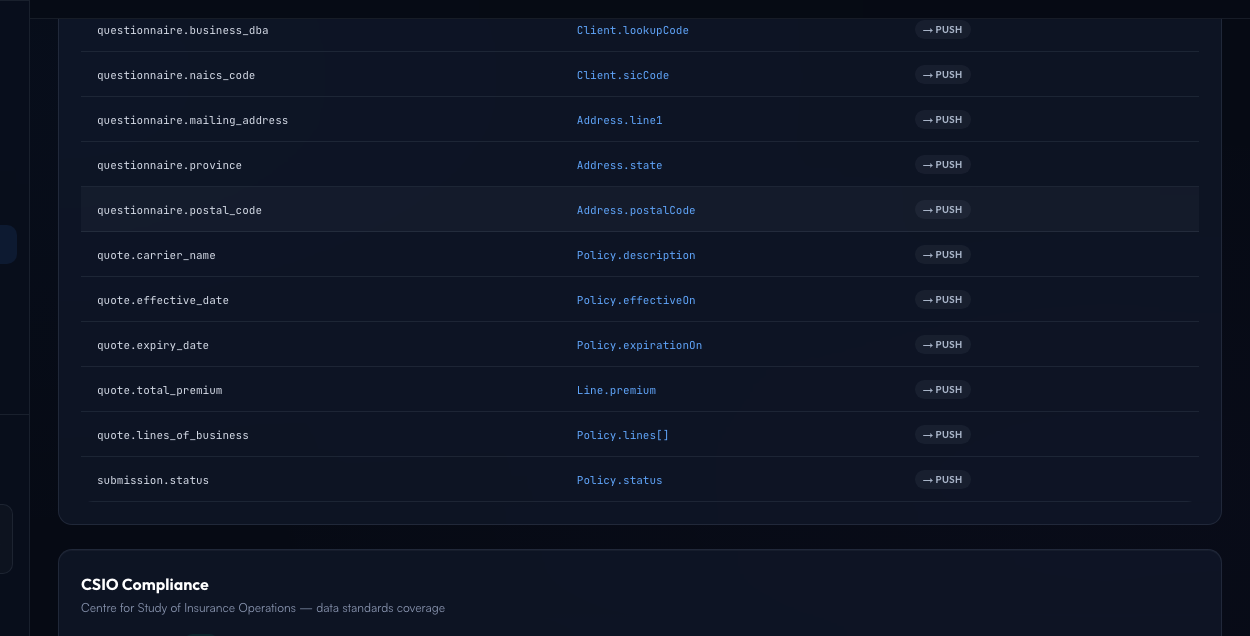Click PUSH badge for questionnaire.naics_code row

943,75
